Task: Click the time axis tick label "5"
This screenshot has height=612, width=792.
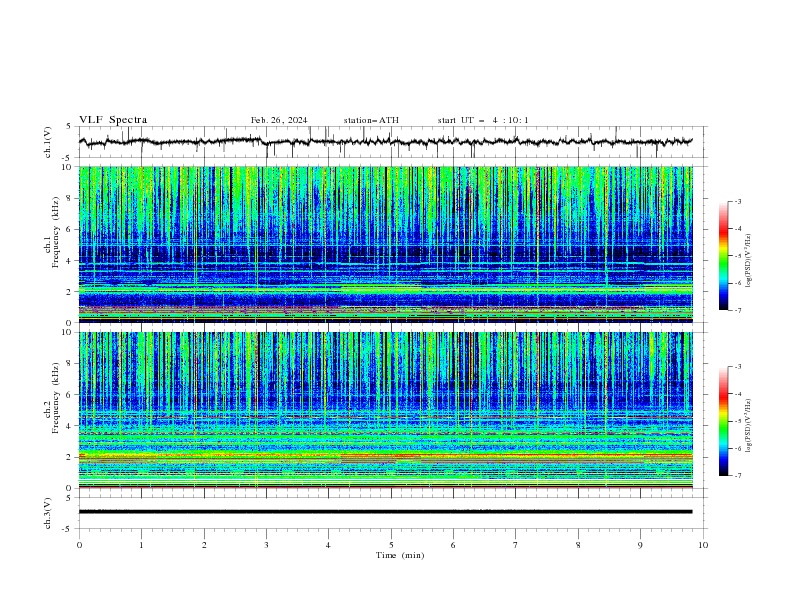Action: [x=391, y=545]
